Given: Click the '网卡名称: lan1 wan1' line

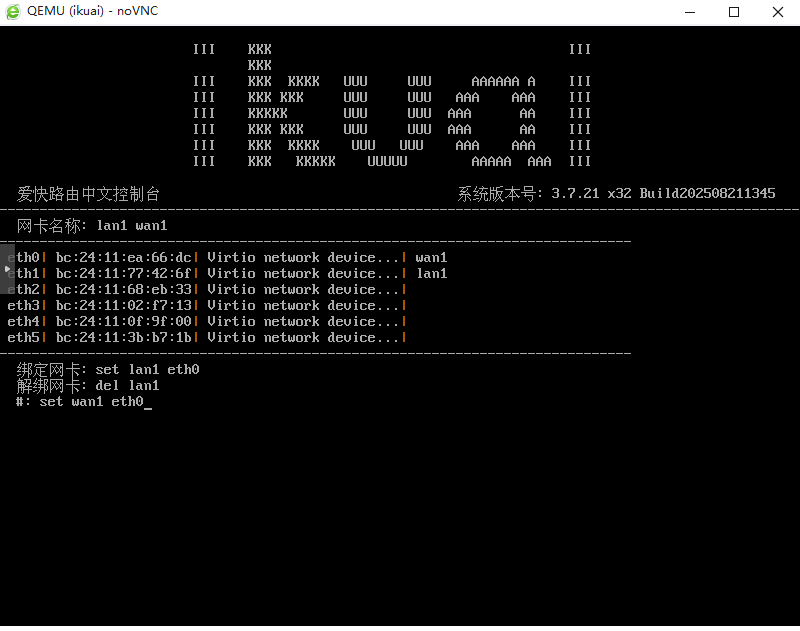Looking at the screenshot, I should pyautogui.click(x=92, y=225).
